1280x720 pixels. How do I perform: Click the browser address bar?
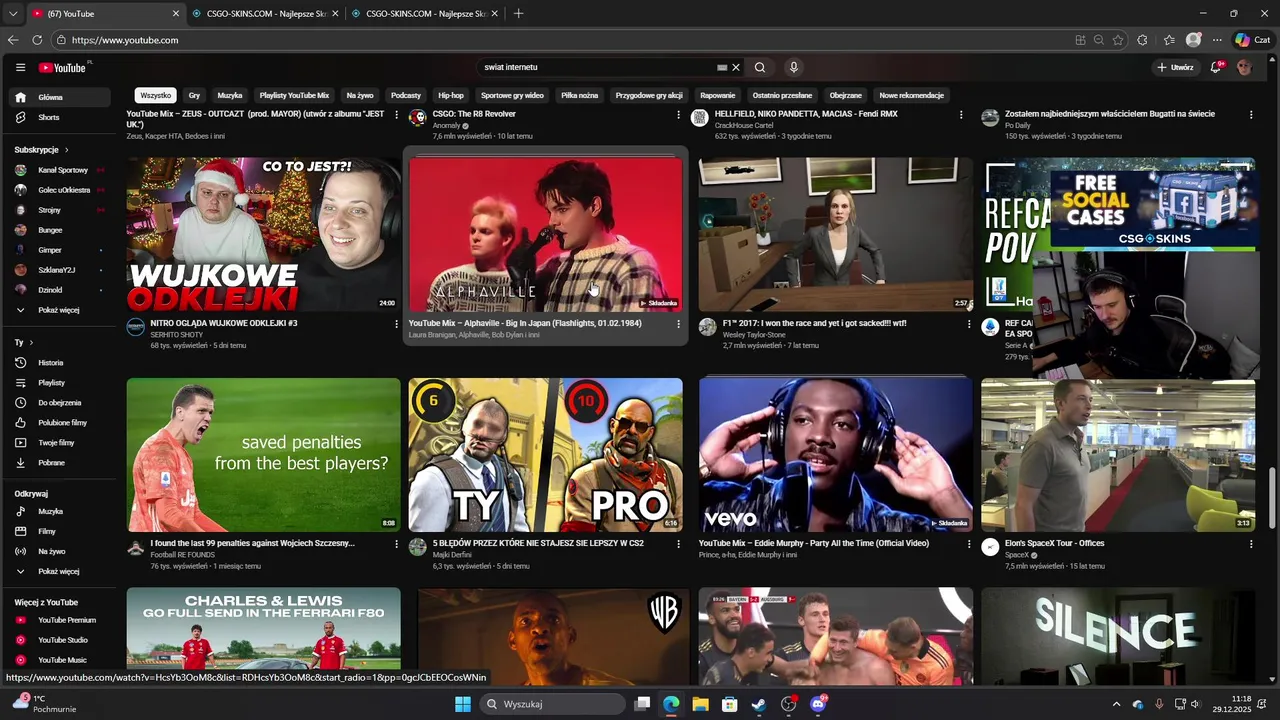click(560, 40)
